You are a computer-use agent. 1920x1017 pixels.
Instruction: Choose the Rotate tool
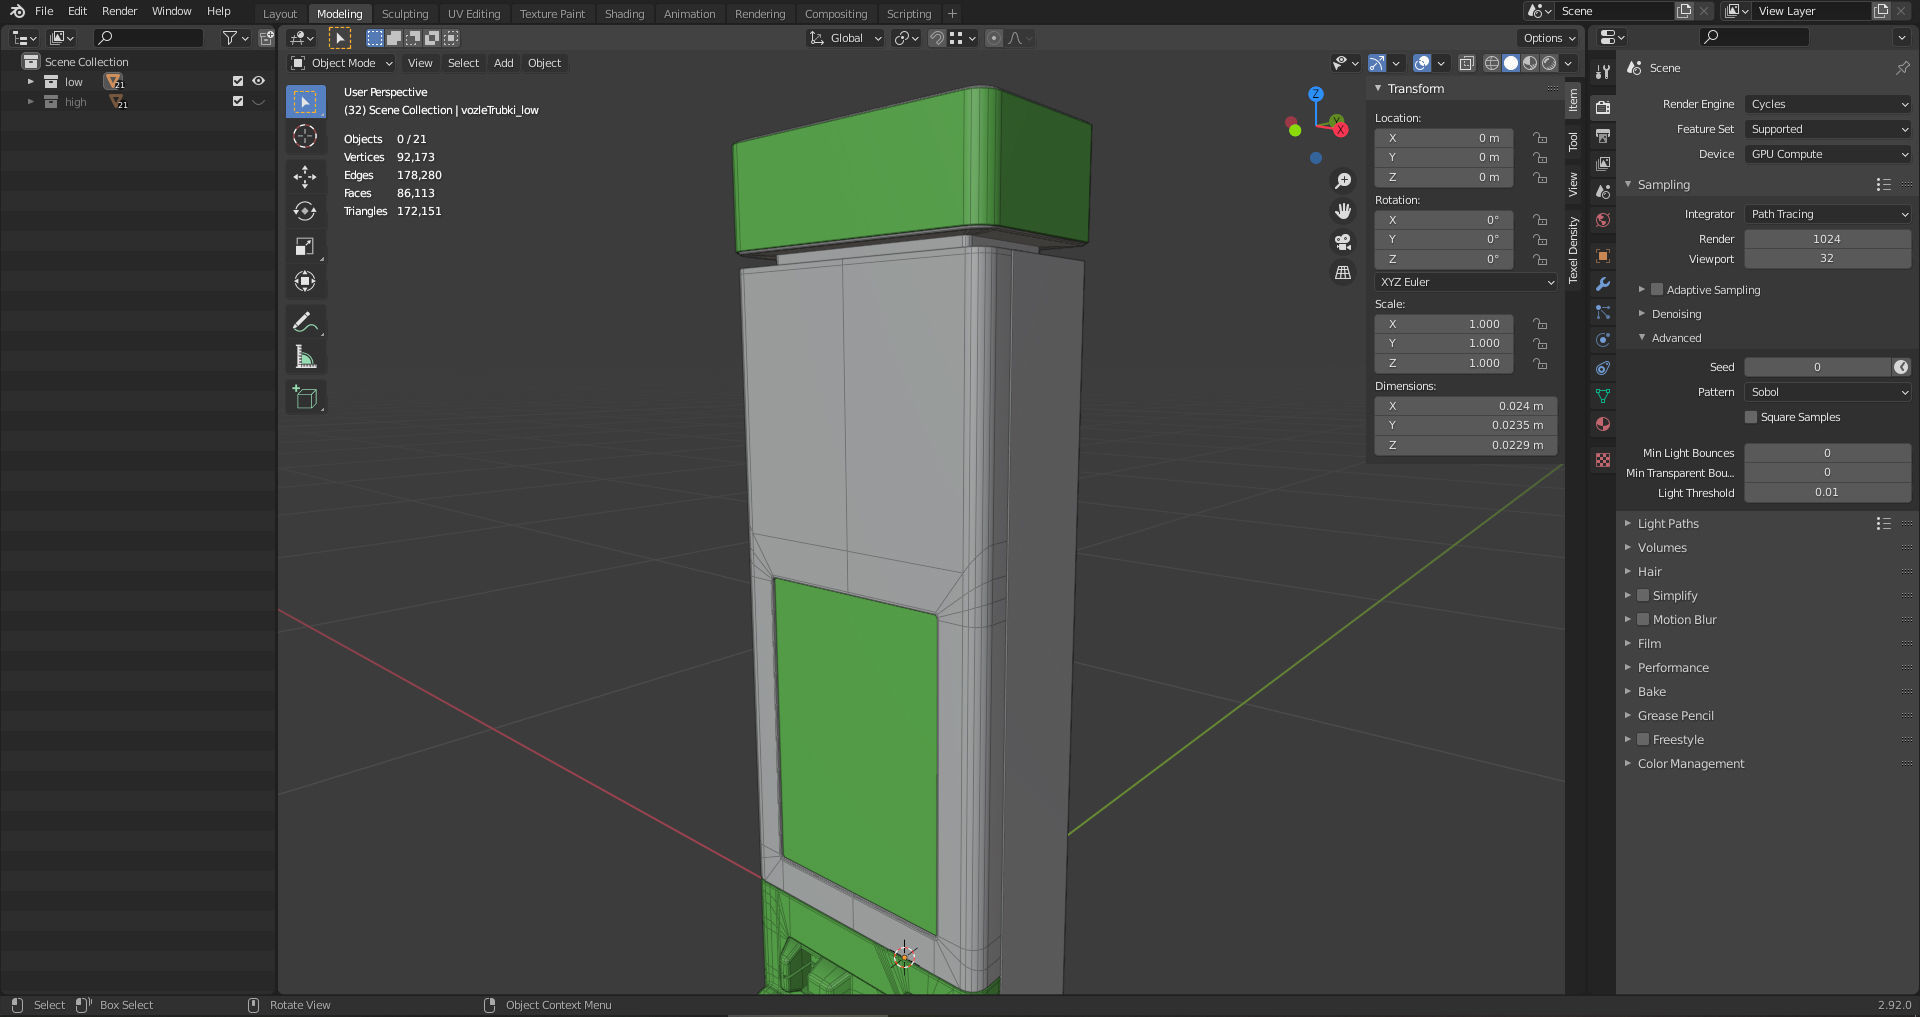coord(306,211)
